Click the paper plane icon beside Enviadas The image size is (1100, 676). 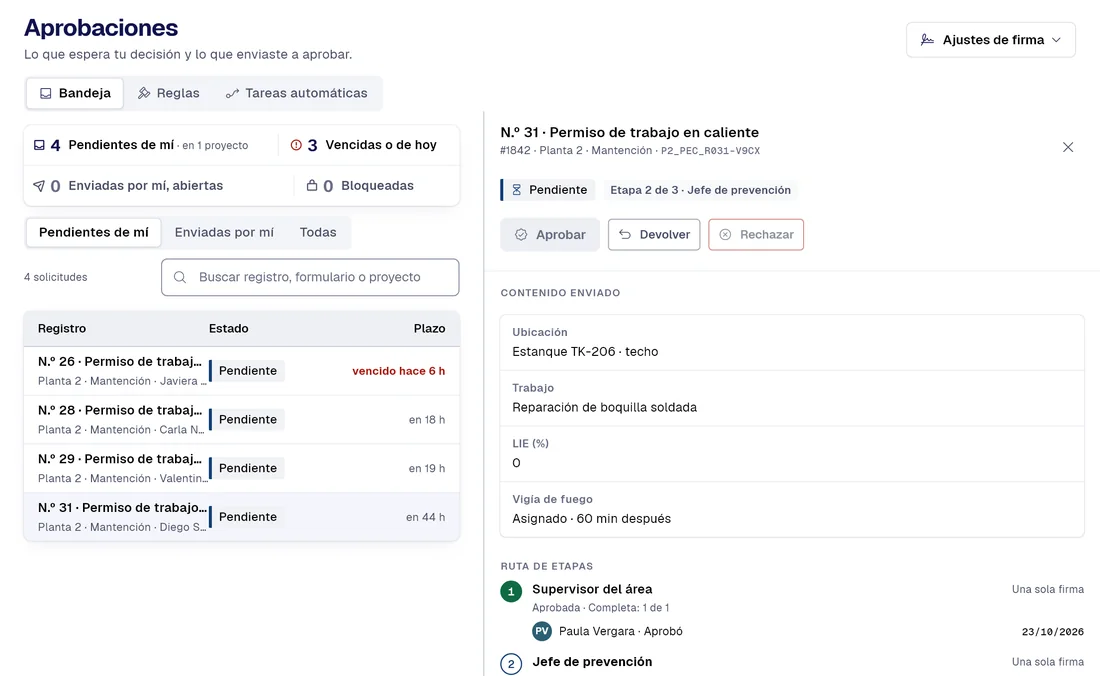pyautogui.click(x=39, y=186)
